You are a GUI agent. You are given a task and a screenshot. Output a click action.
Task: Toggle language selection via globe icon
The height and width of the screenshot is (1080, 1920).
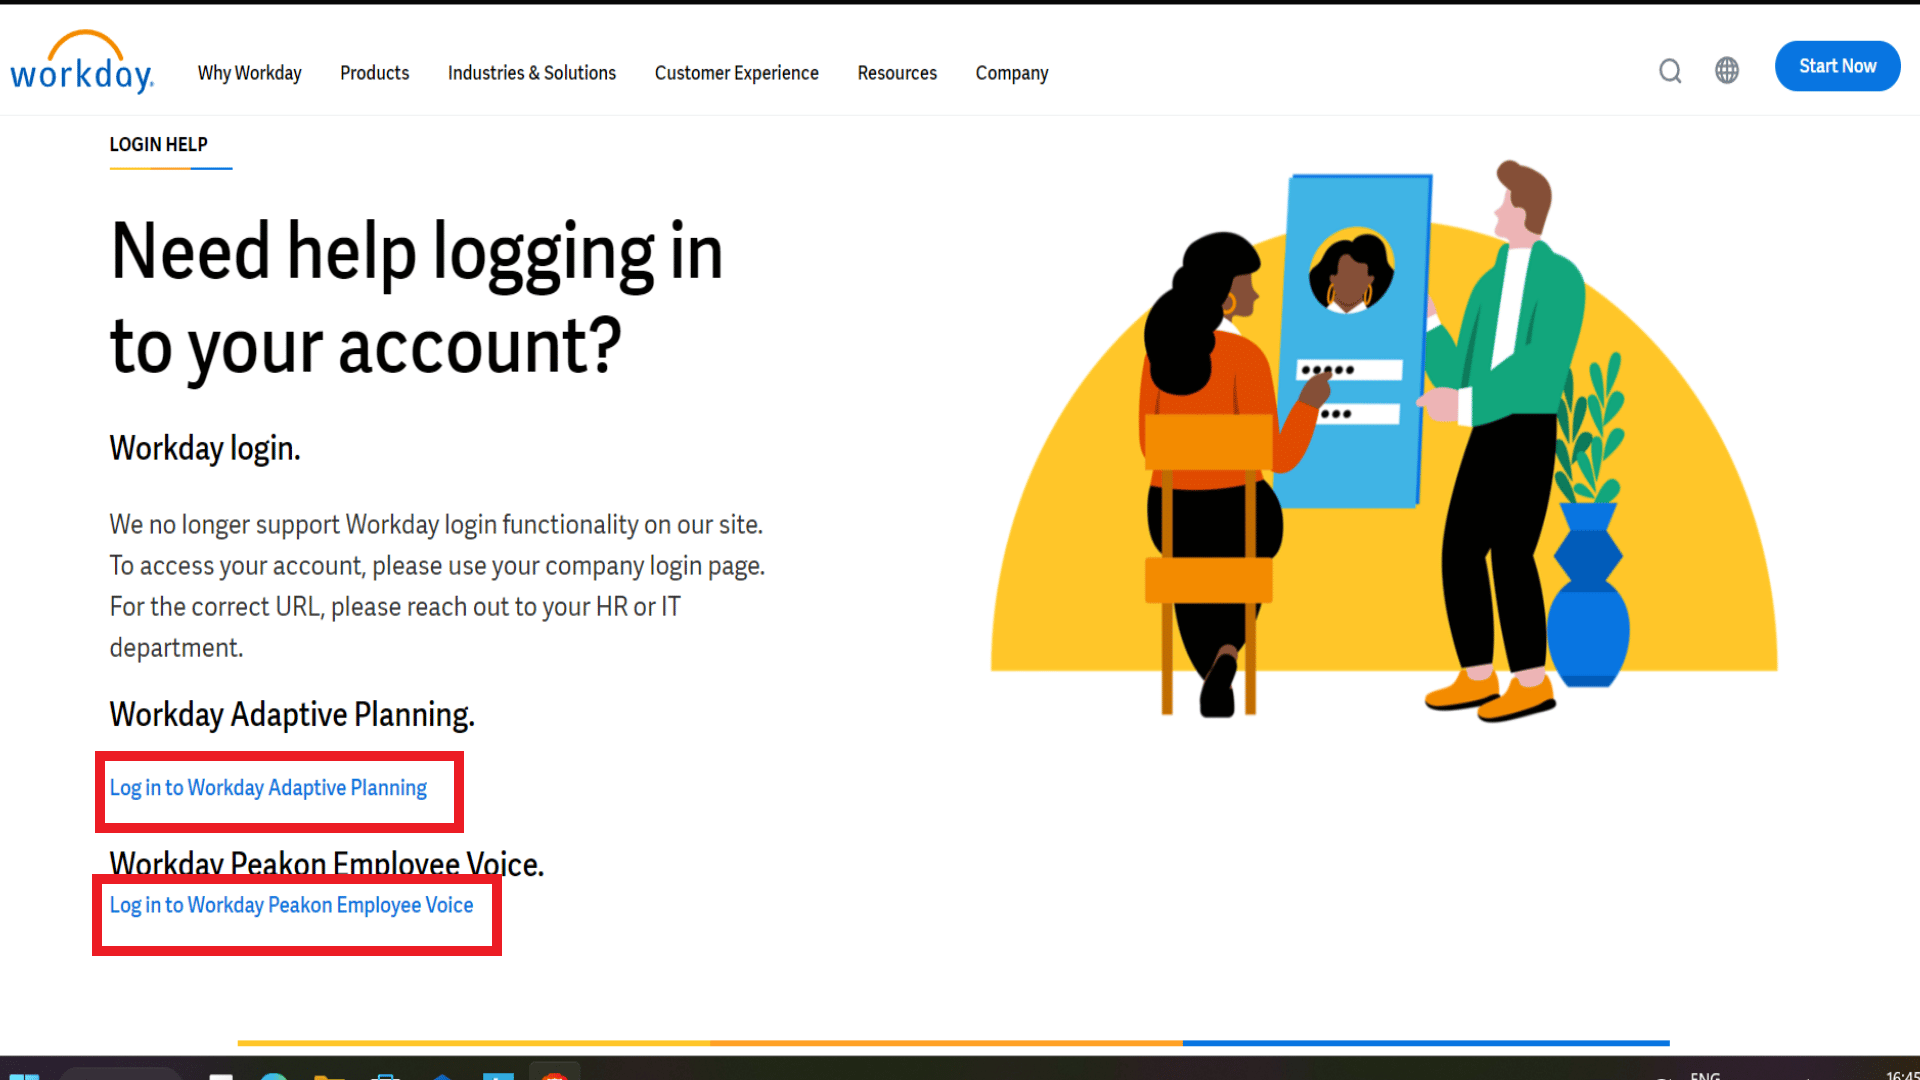tap(1727, 70)
